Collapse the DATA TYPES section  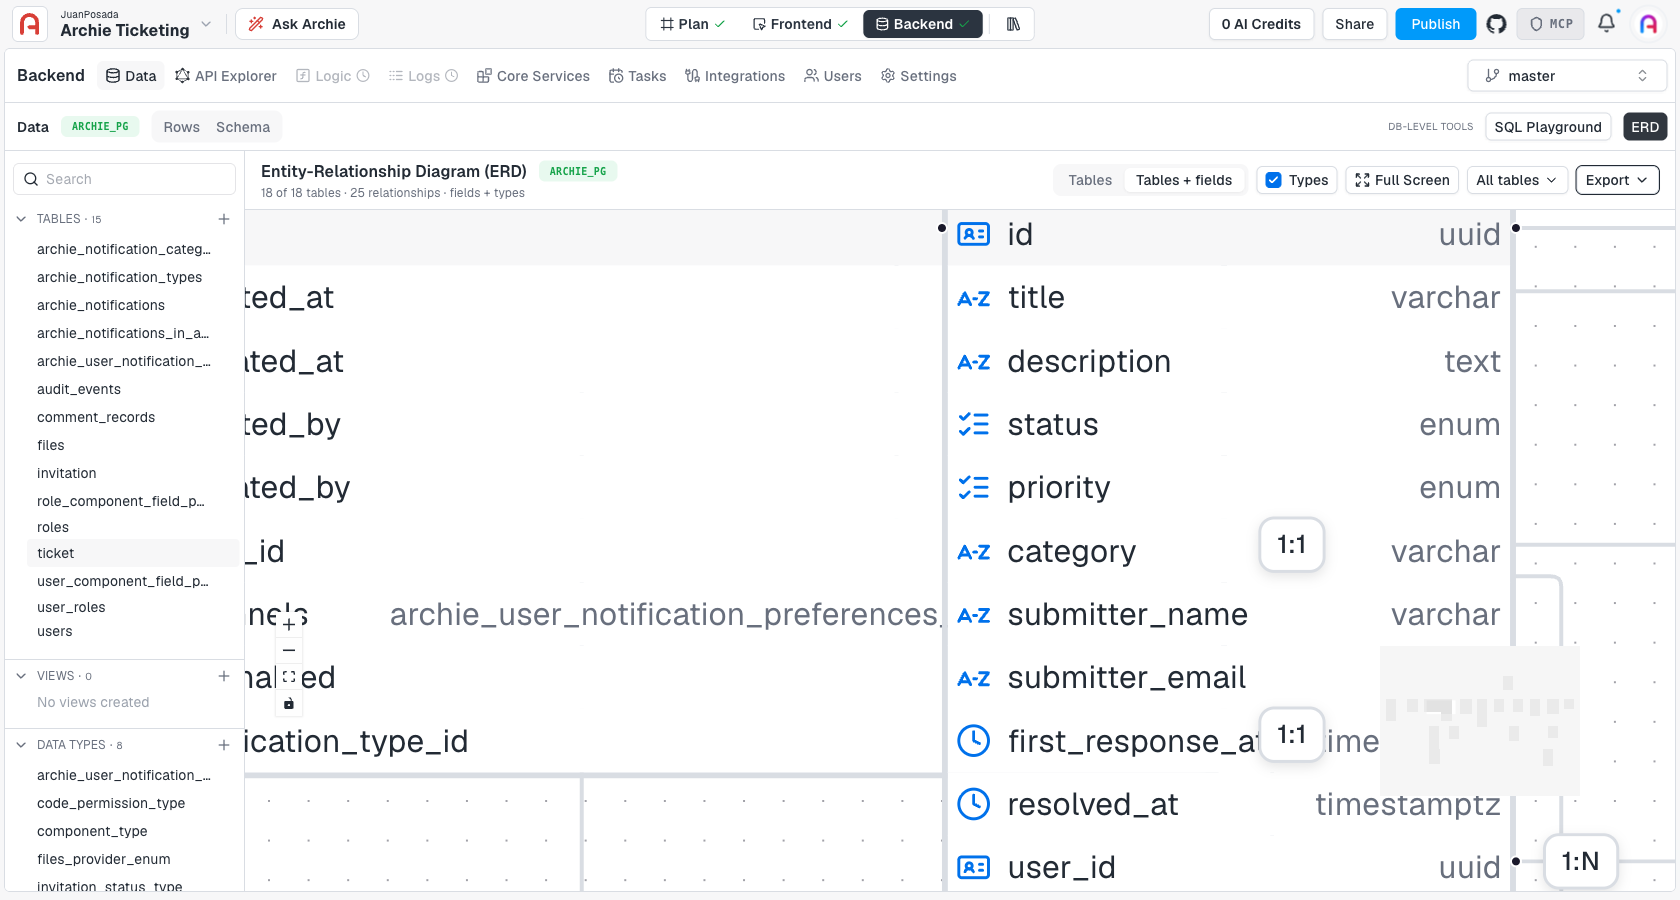tap(21, 745)
